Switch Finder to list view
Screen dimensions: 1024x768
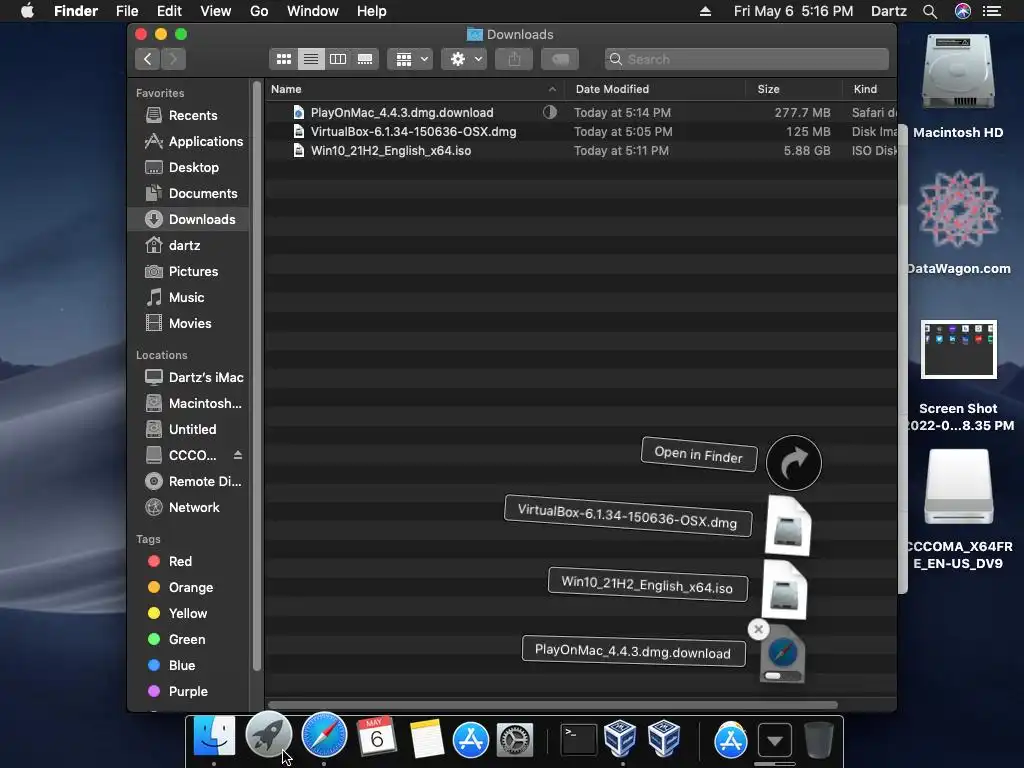point(311,59)
